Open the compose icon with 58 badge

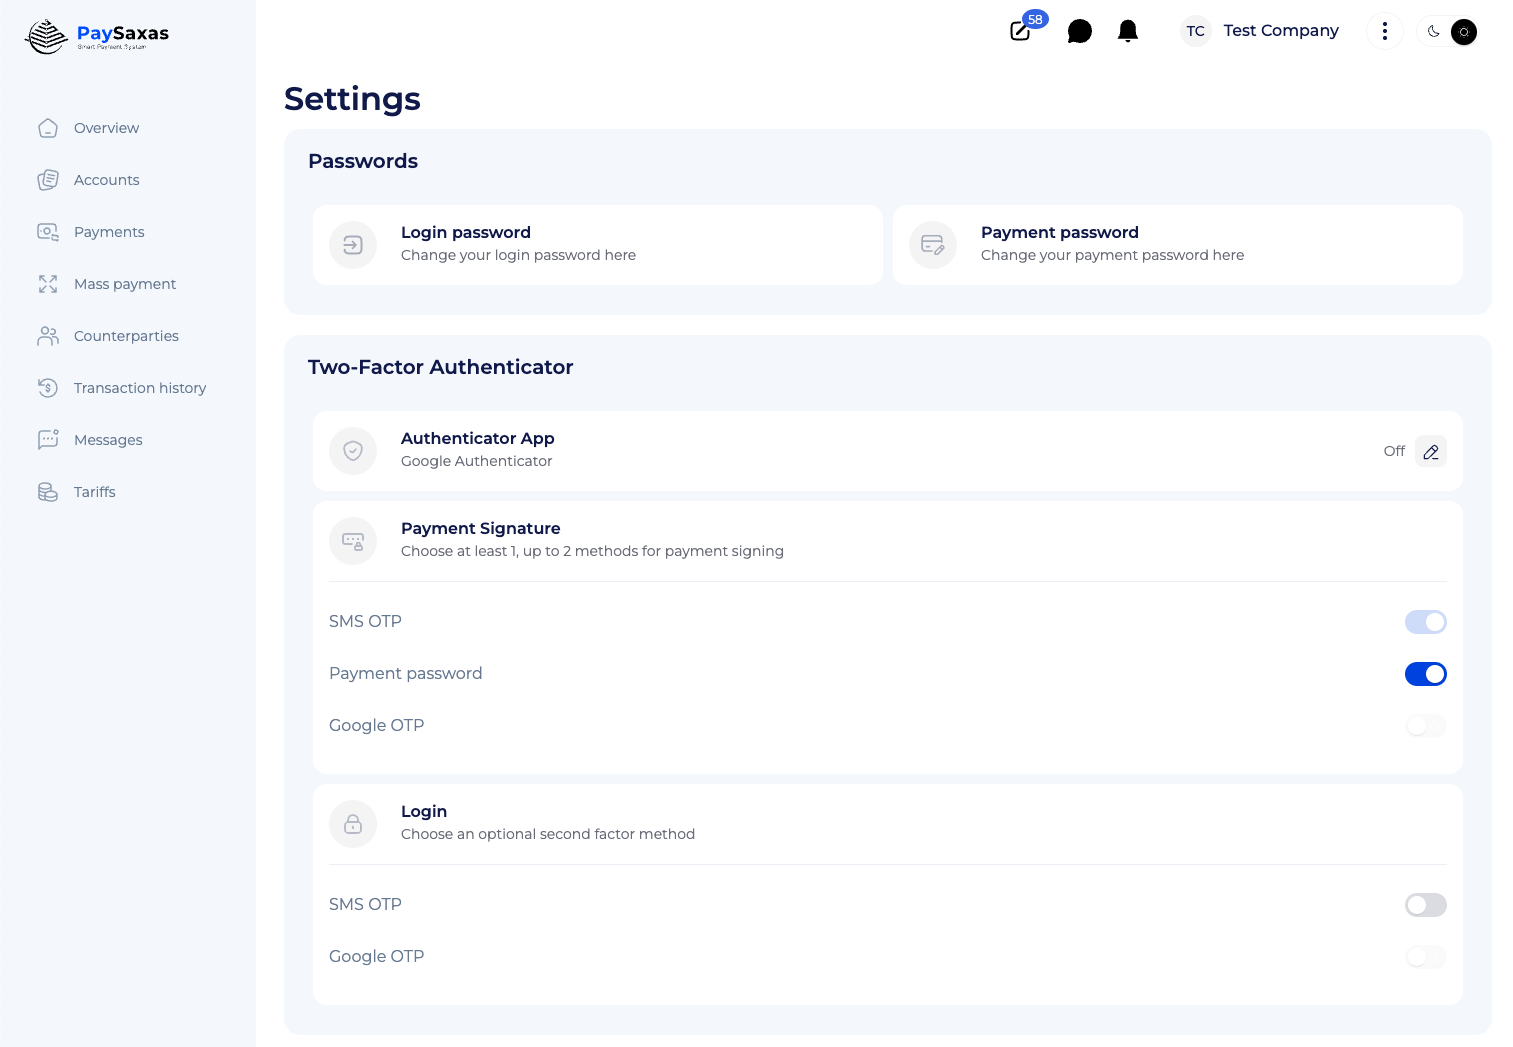tap(1021, 31)
